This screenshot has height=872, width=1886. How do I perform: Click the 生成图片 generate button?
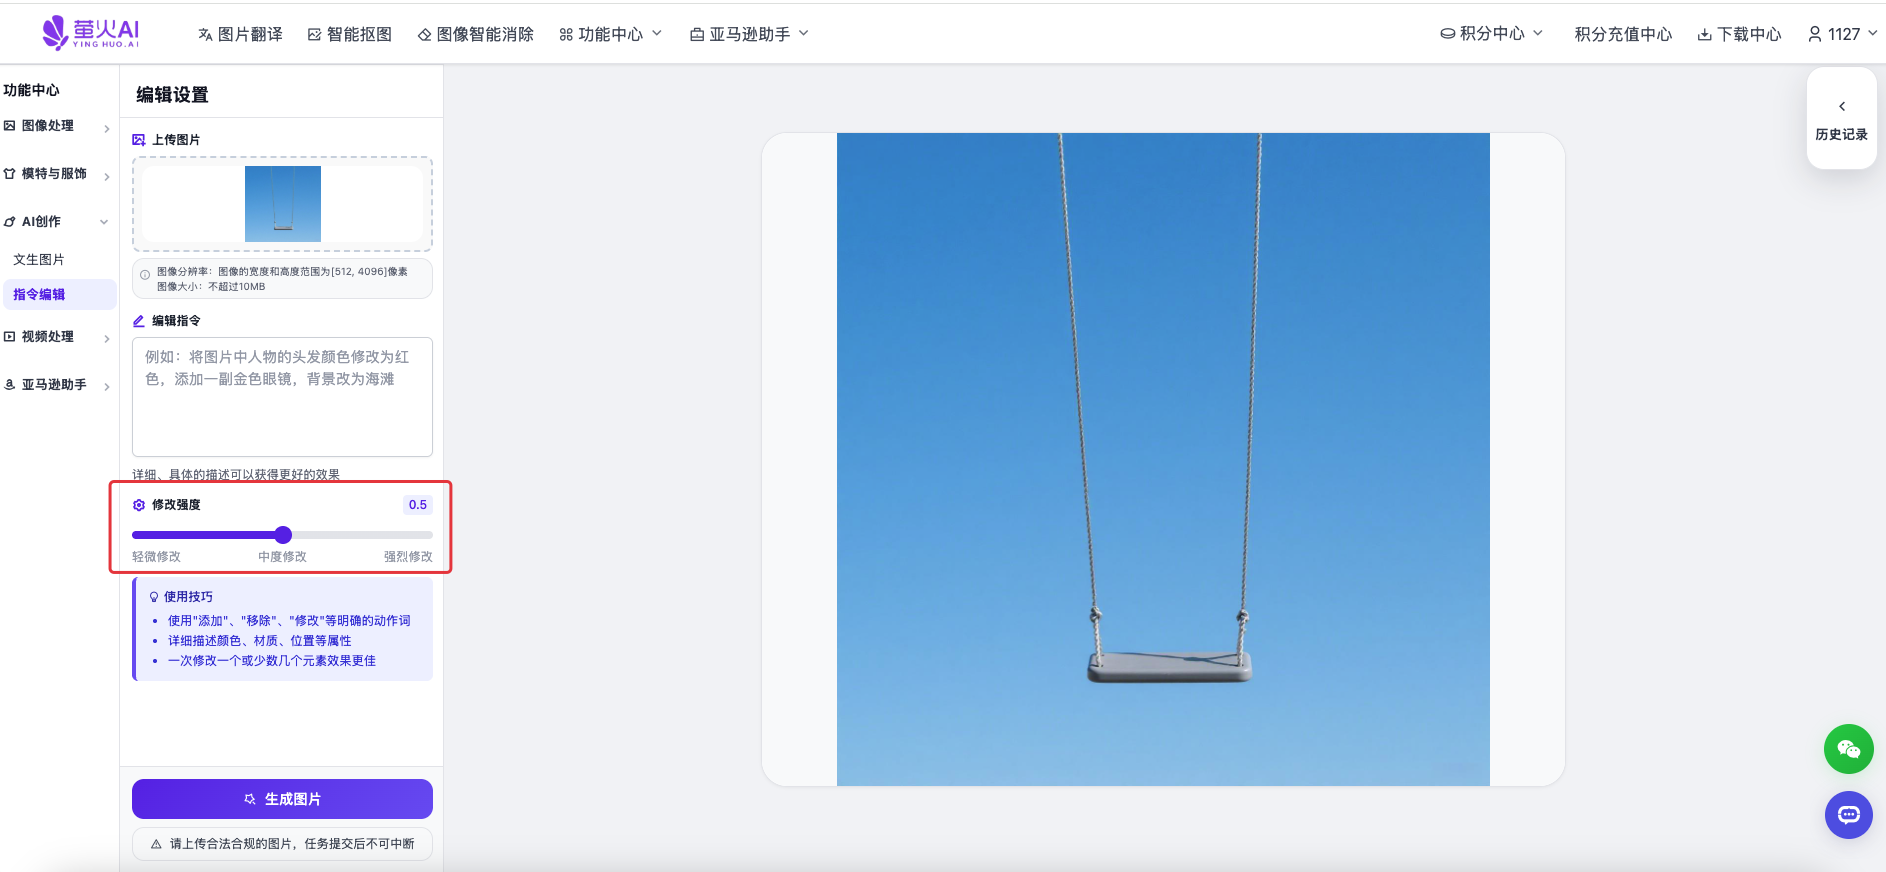coord(282,799)
